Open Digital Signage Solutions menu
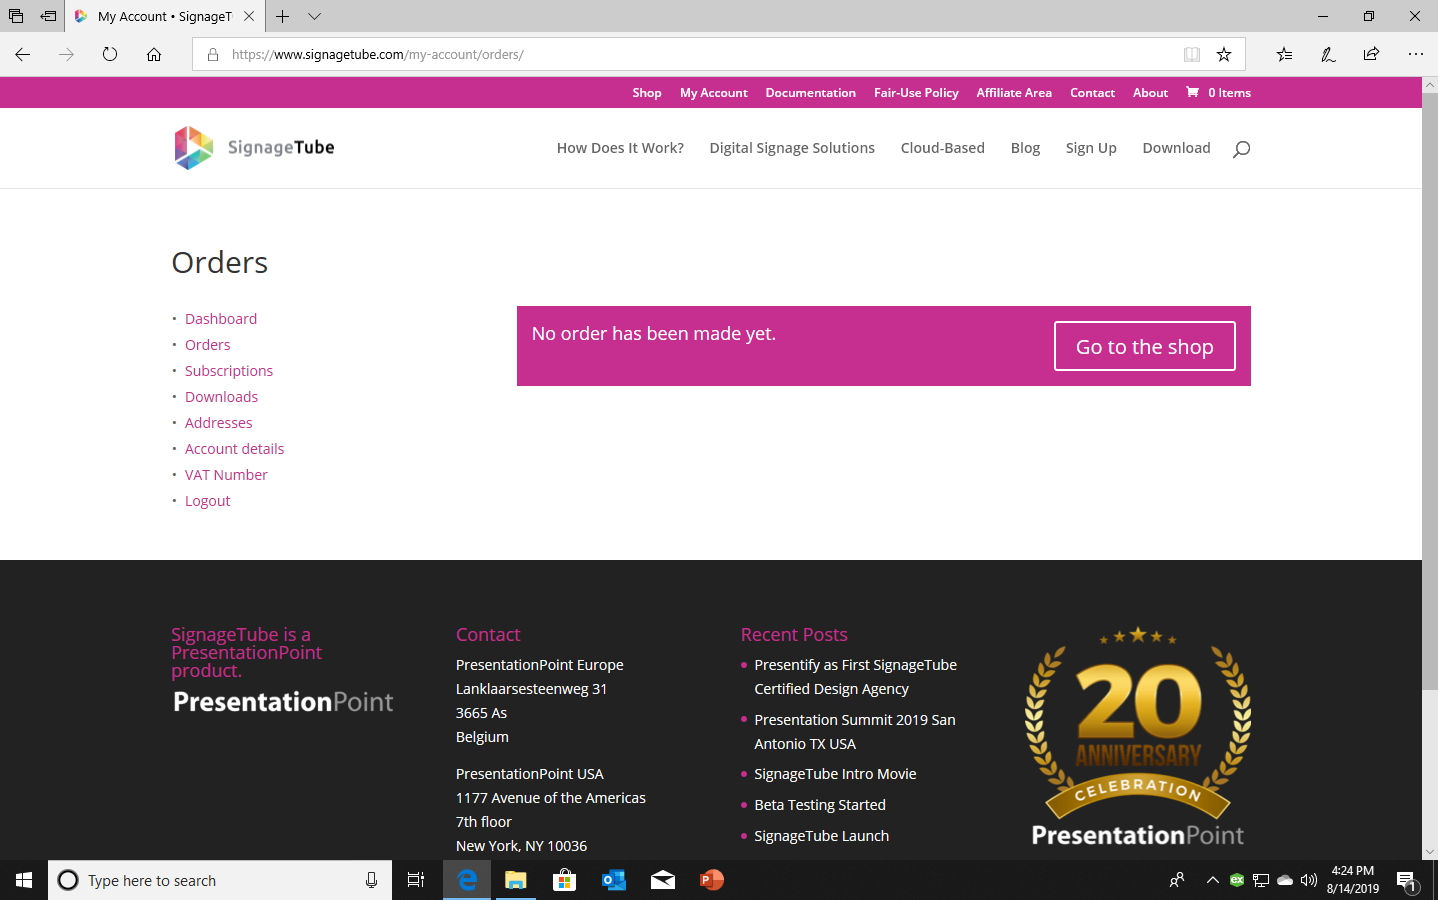The image size is (1438, 900). coord(792,148)
